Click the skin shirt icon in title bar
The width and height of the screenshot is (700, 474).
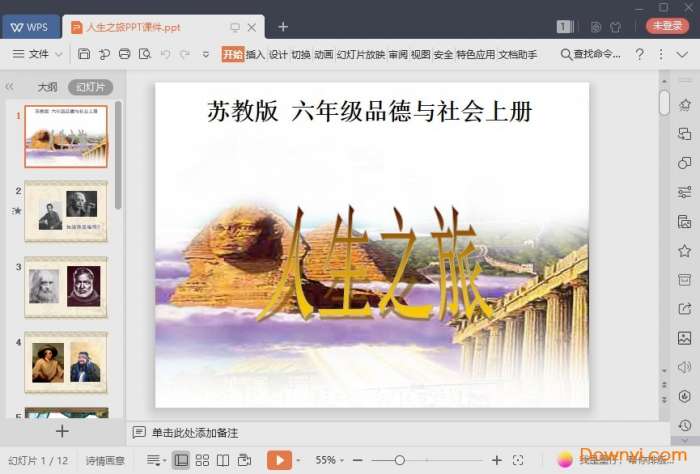(x=616, y=27)
